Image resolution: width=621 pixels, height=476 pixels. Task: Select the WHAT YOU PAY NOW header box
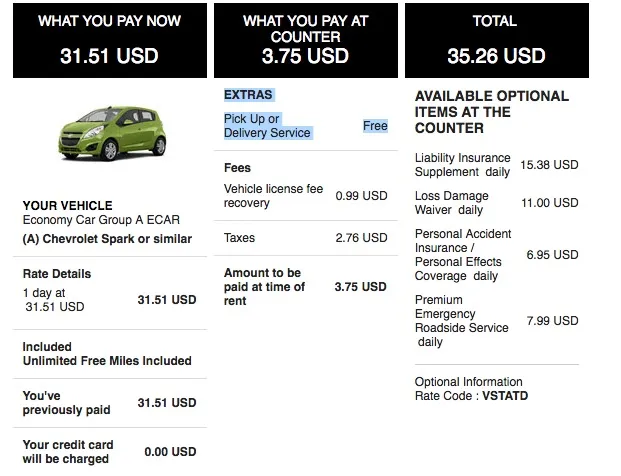pyautogui.click(x=110, y=40)
